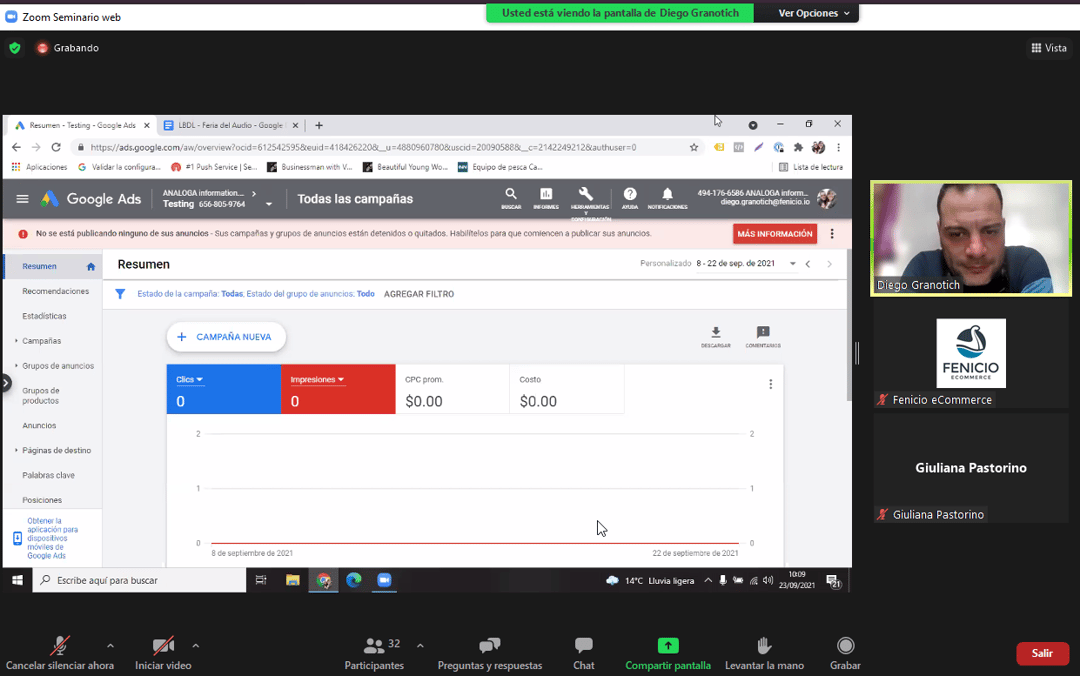This screenshot has width=1080, height=676.
Task: Expand the date range dropdown arrow
Action: [x=792, y=264]
